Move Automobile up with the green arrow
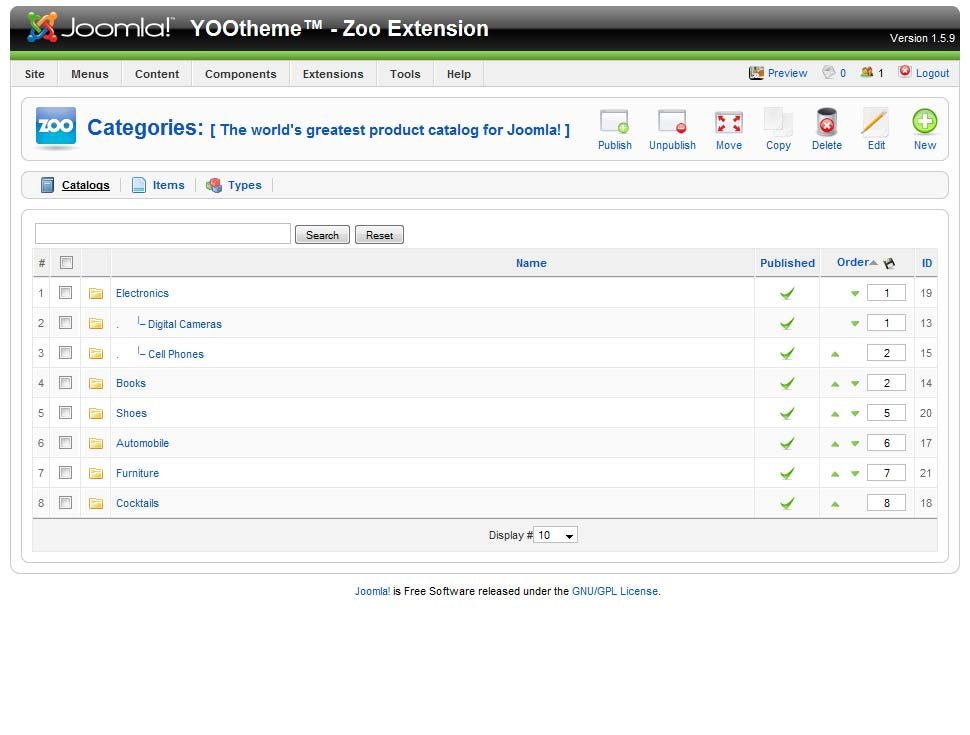Viewport: 970px width, 735px height. 835,444
